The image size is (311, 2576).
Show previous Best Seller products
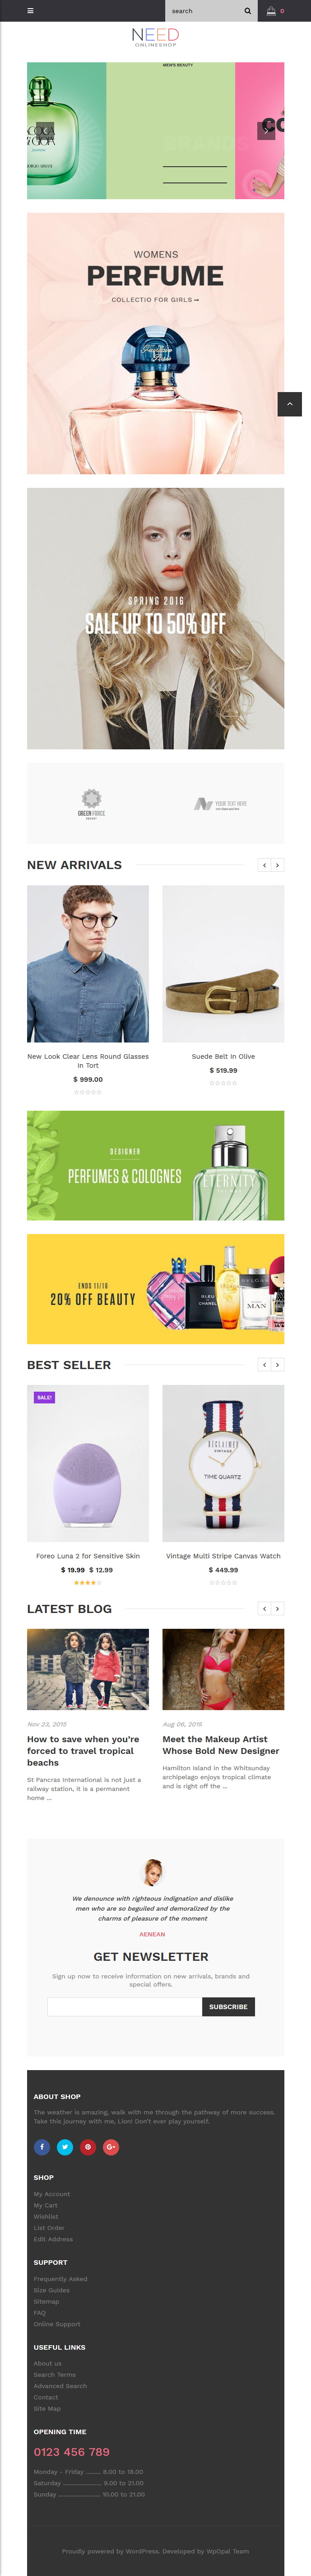[x=264, y=1364]
